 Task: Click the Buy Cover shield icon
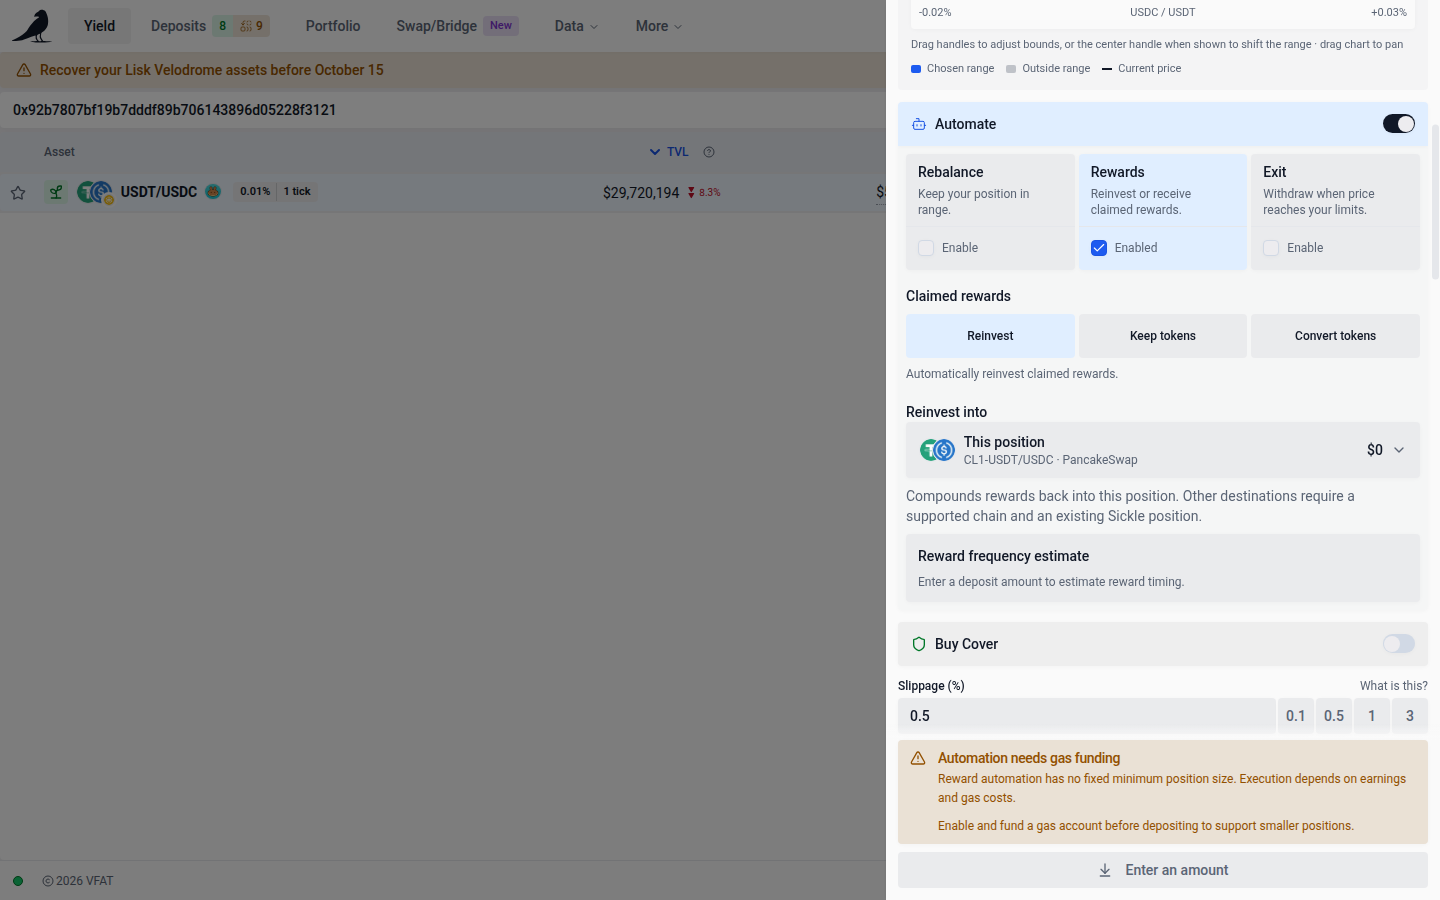(919, 644)
